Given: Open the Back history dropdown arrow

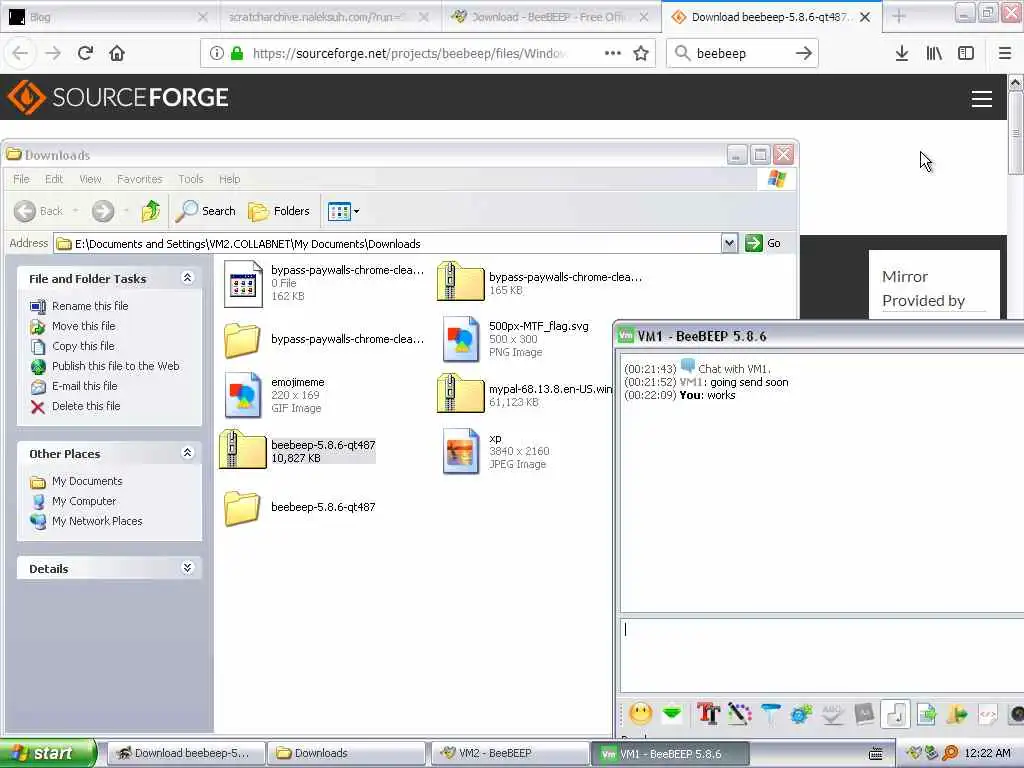Looking at the screenshot, I should coord(76,211).
